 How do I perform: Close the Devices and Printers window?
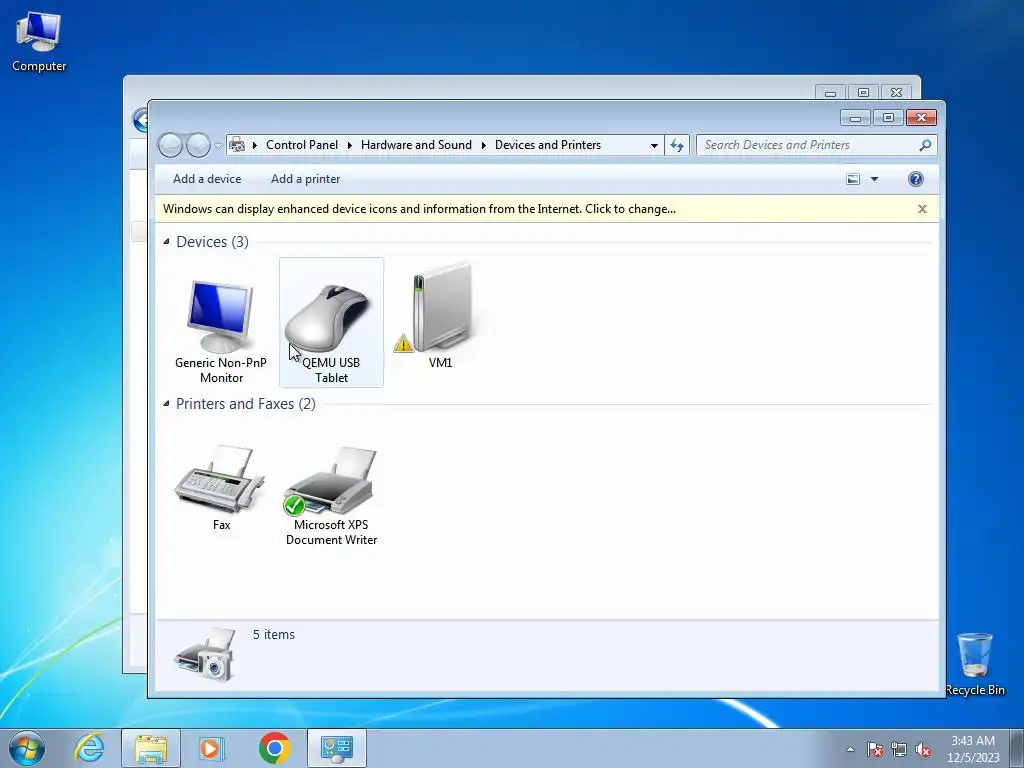pyautogui.click(x=921, y=118)
